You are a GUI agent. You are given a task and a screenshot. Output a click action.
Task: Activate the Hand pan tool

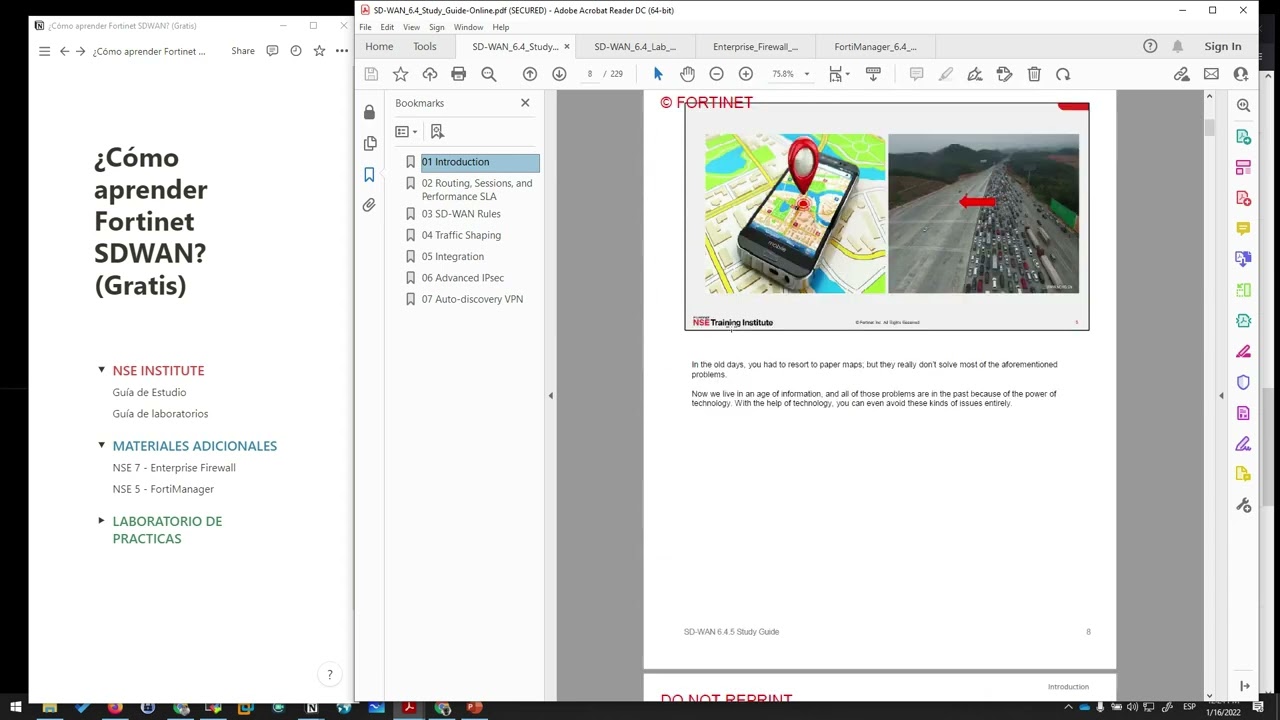687,74
